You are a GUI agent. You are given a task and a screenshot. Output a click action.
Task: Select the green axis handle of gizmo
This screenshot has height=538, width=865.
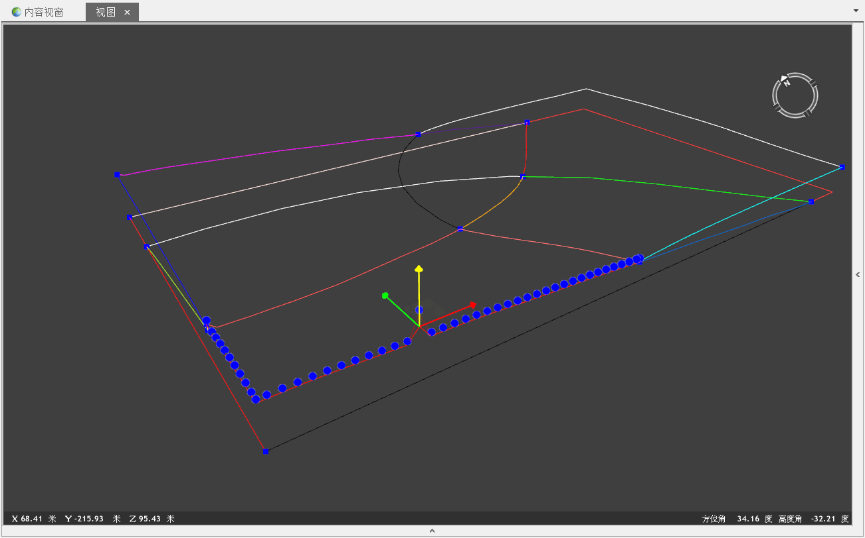[x=385, y=296]
